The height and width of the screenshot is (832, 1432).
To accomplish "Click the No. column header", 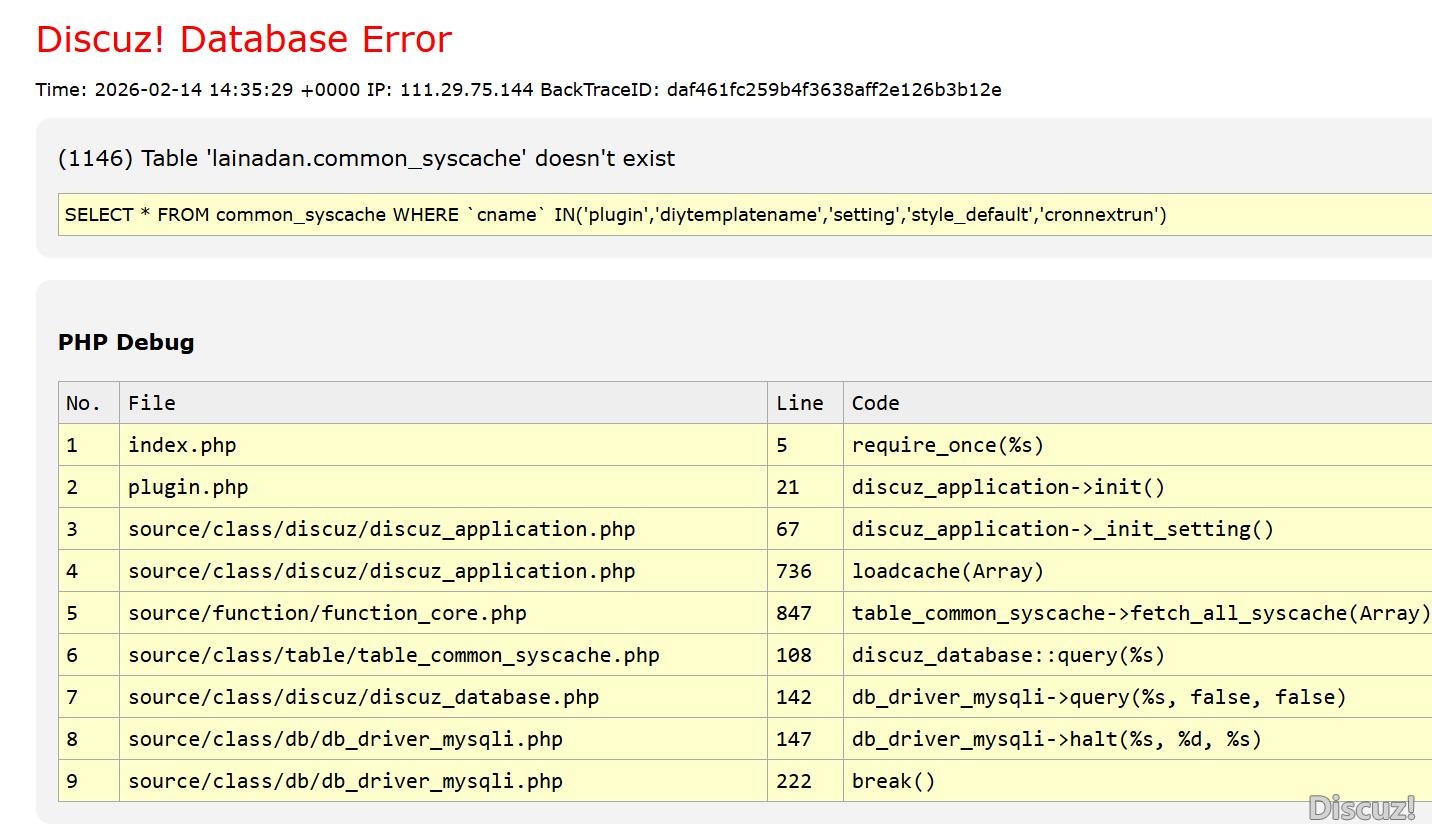I will coord(83,403).
